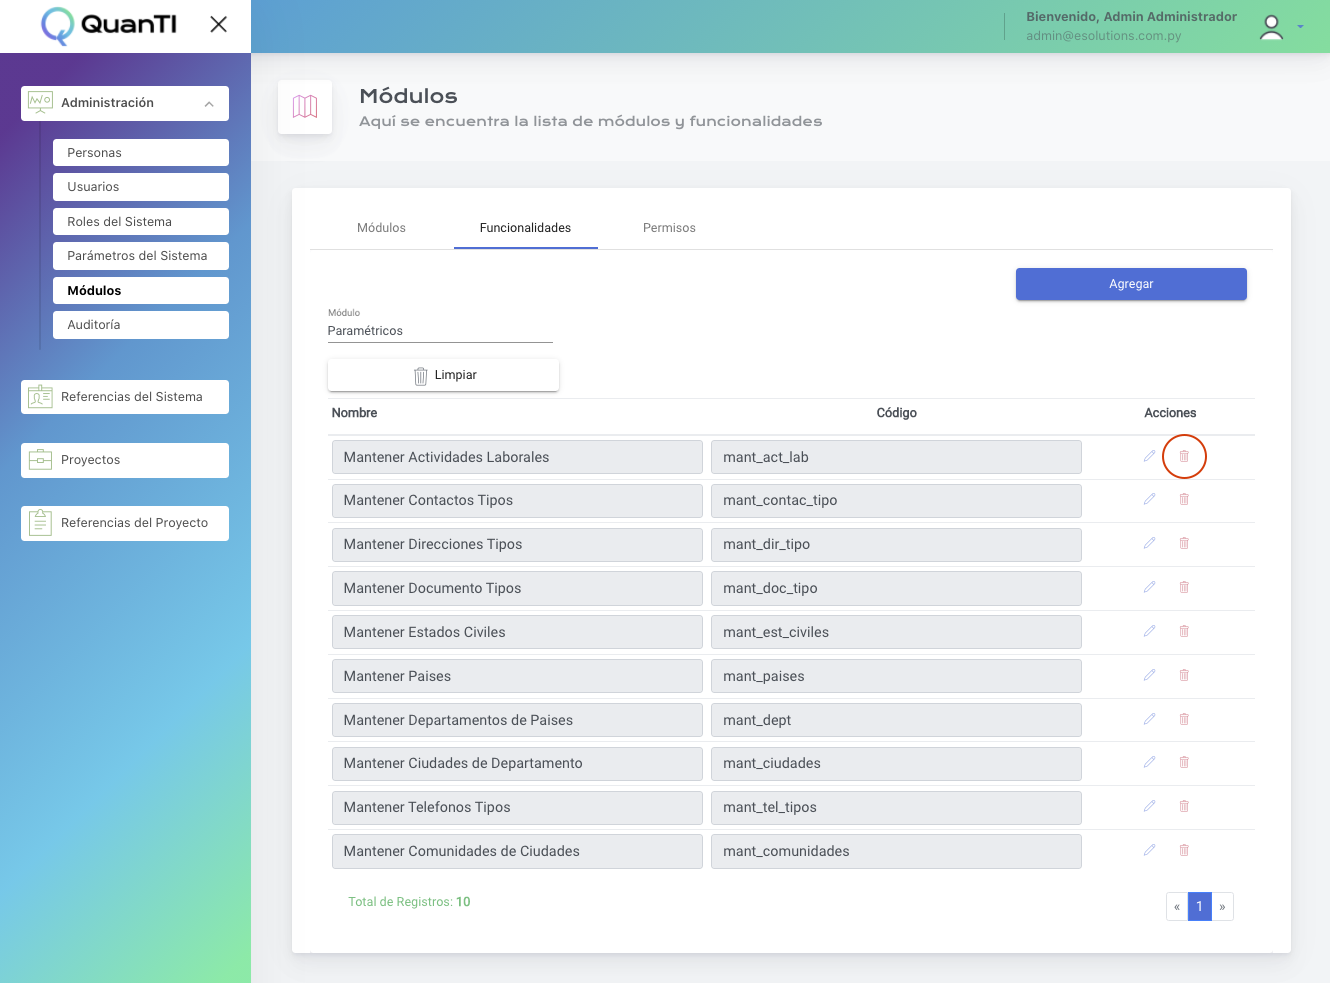Viewport: 1330px width, 983px height.
Task: Select Módulos in sidebar menu
Action: coord(141,291)
